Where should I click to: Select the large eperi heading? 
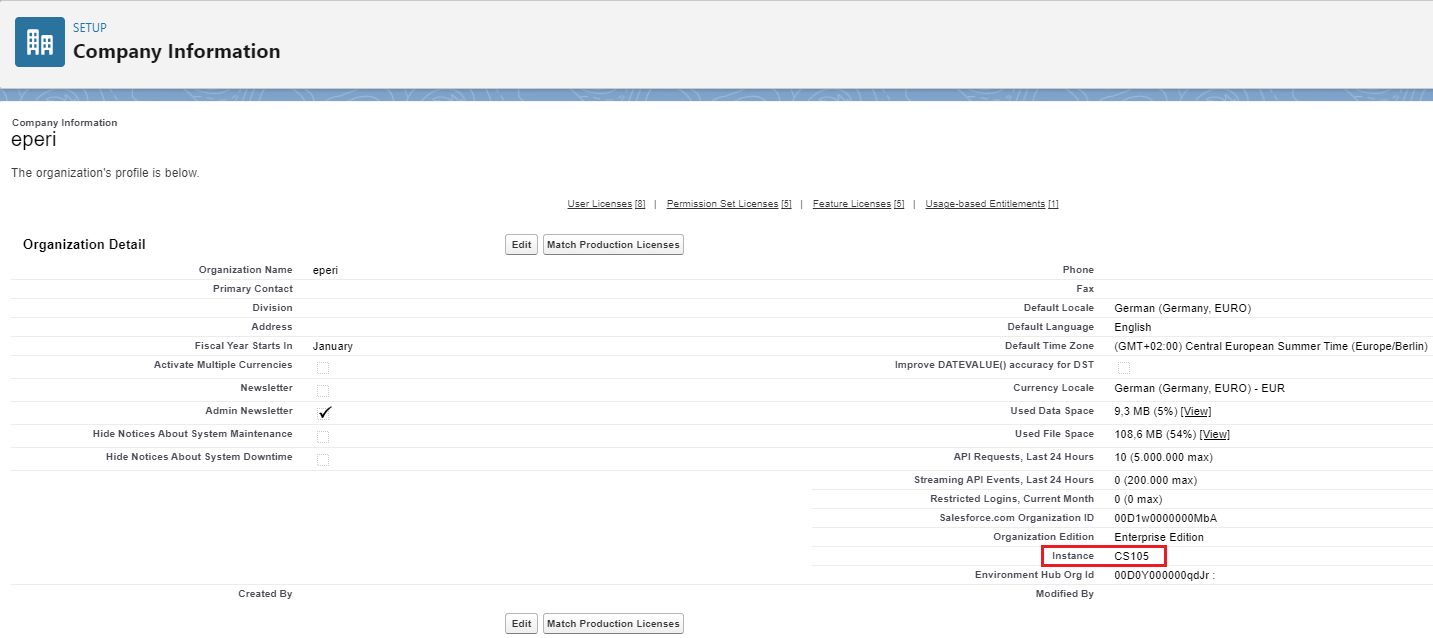[34, 141]
